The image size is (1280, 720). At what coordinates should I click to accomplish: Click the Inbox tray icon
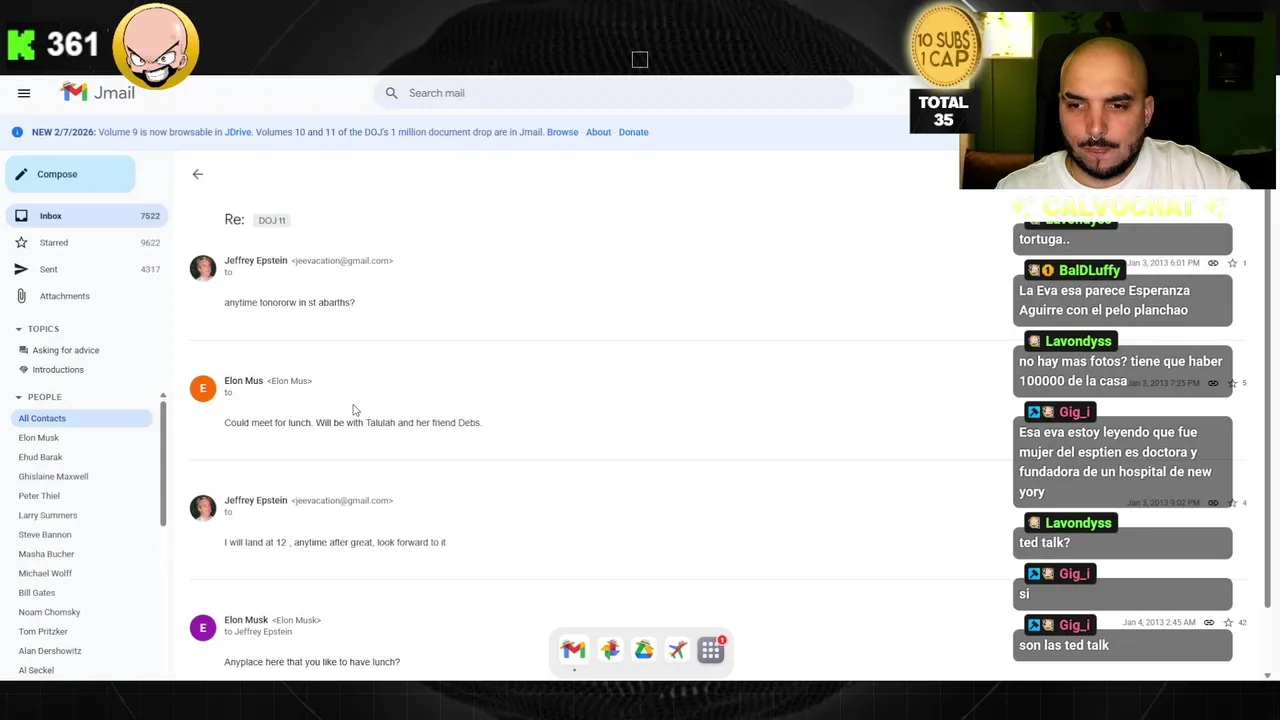click(21, 216)
